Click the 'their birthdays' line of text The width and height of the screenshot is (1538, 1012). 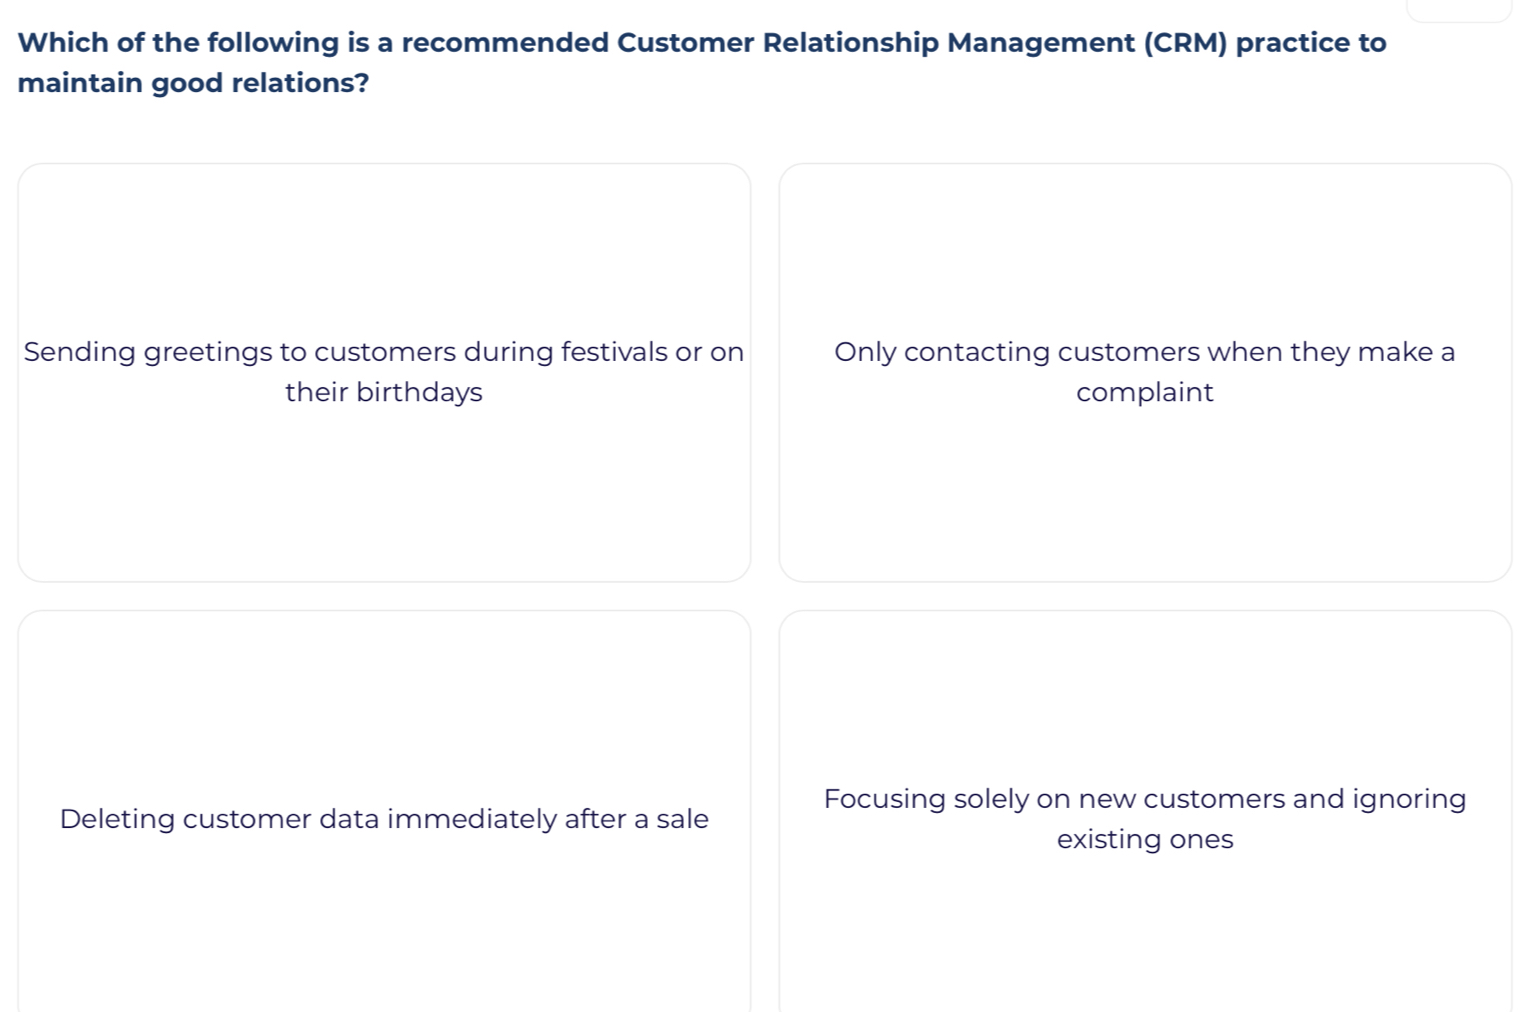pos(384,392)
